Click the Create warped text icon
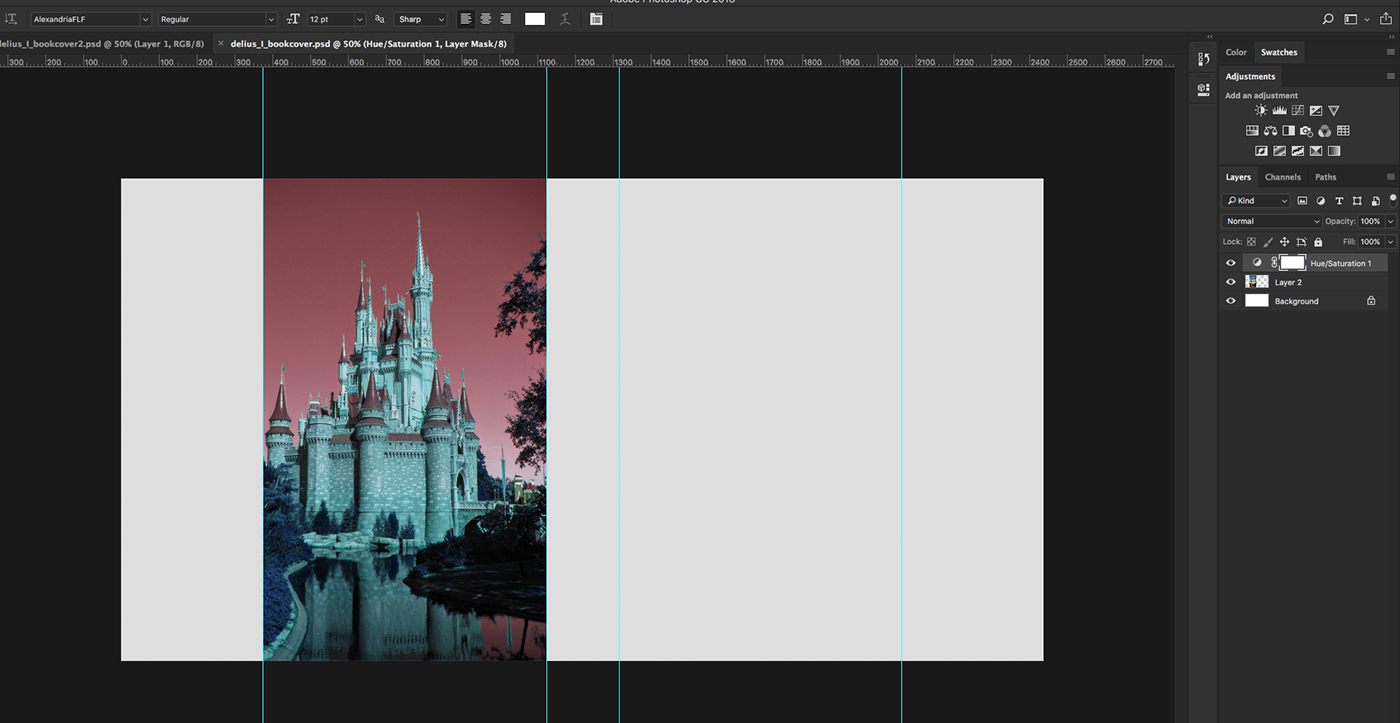Image resolution: width=1400 pixels, height=723 pixels. pos(565,19)
